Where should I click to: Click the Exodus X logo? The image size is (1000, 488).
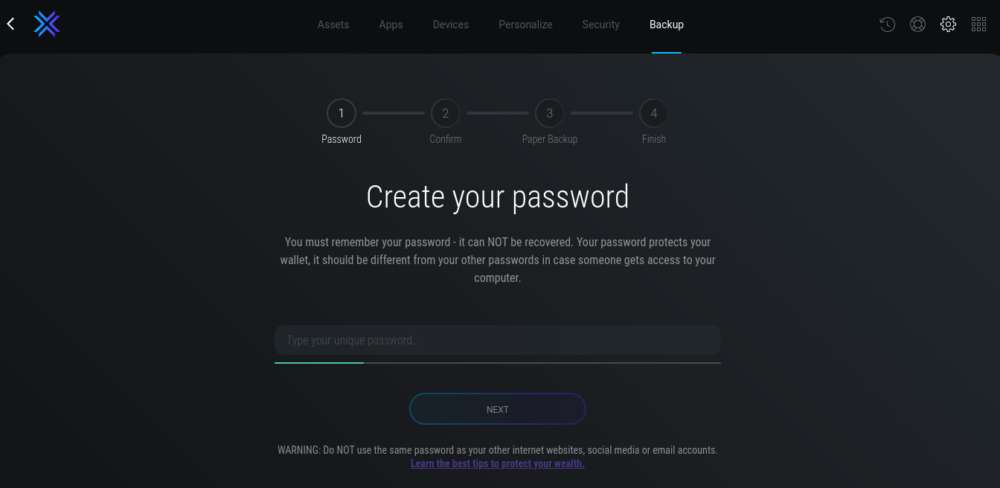point(47,24)
